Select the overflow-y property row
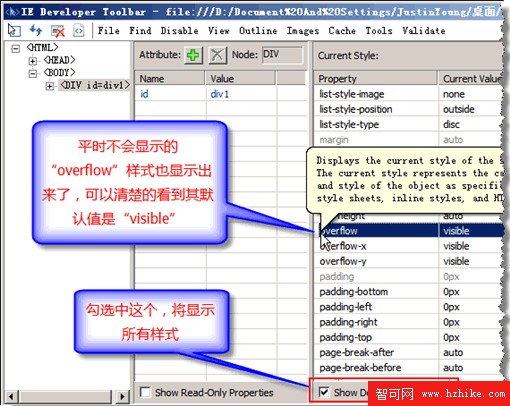This screenshot has width=510, height=406. coord(408,261)
